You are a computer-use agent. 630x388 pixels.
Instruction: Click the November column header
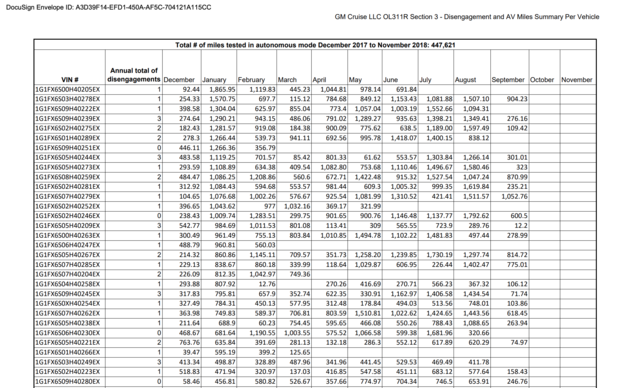[x=577, y=80]
